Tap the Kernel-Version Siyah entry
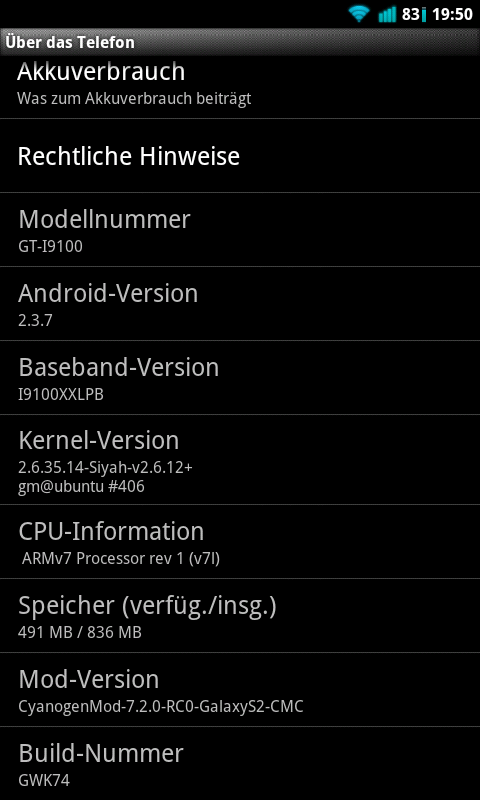This screenshot has width=480, height=800. (x=240, y=460)
